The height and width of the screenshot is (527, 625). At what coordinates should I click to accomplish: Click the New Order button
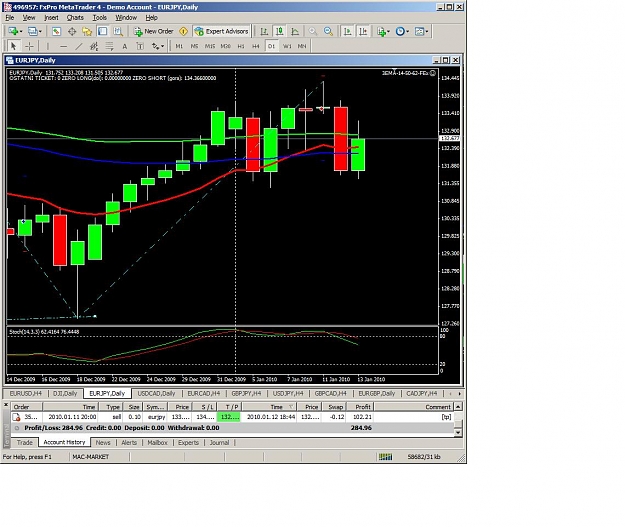pyautogui.click(x=154, y=31)
